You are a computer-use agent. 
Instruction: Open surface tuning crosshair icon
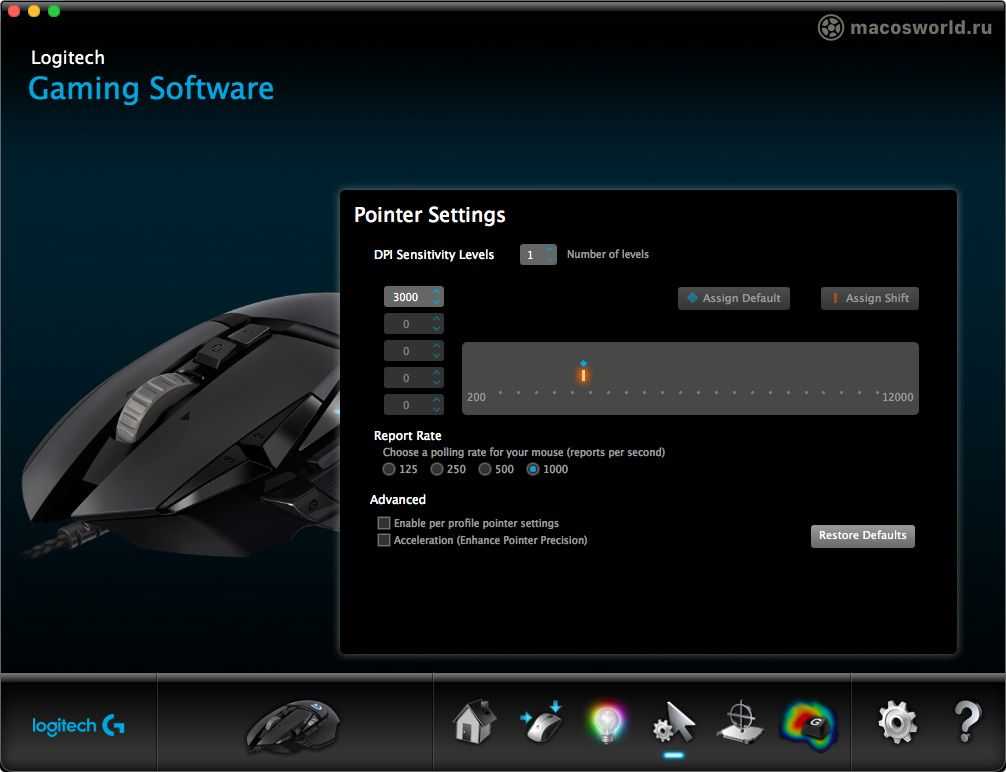click(x=740, y=722)
